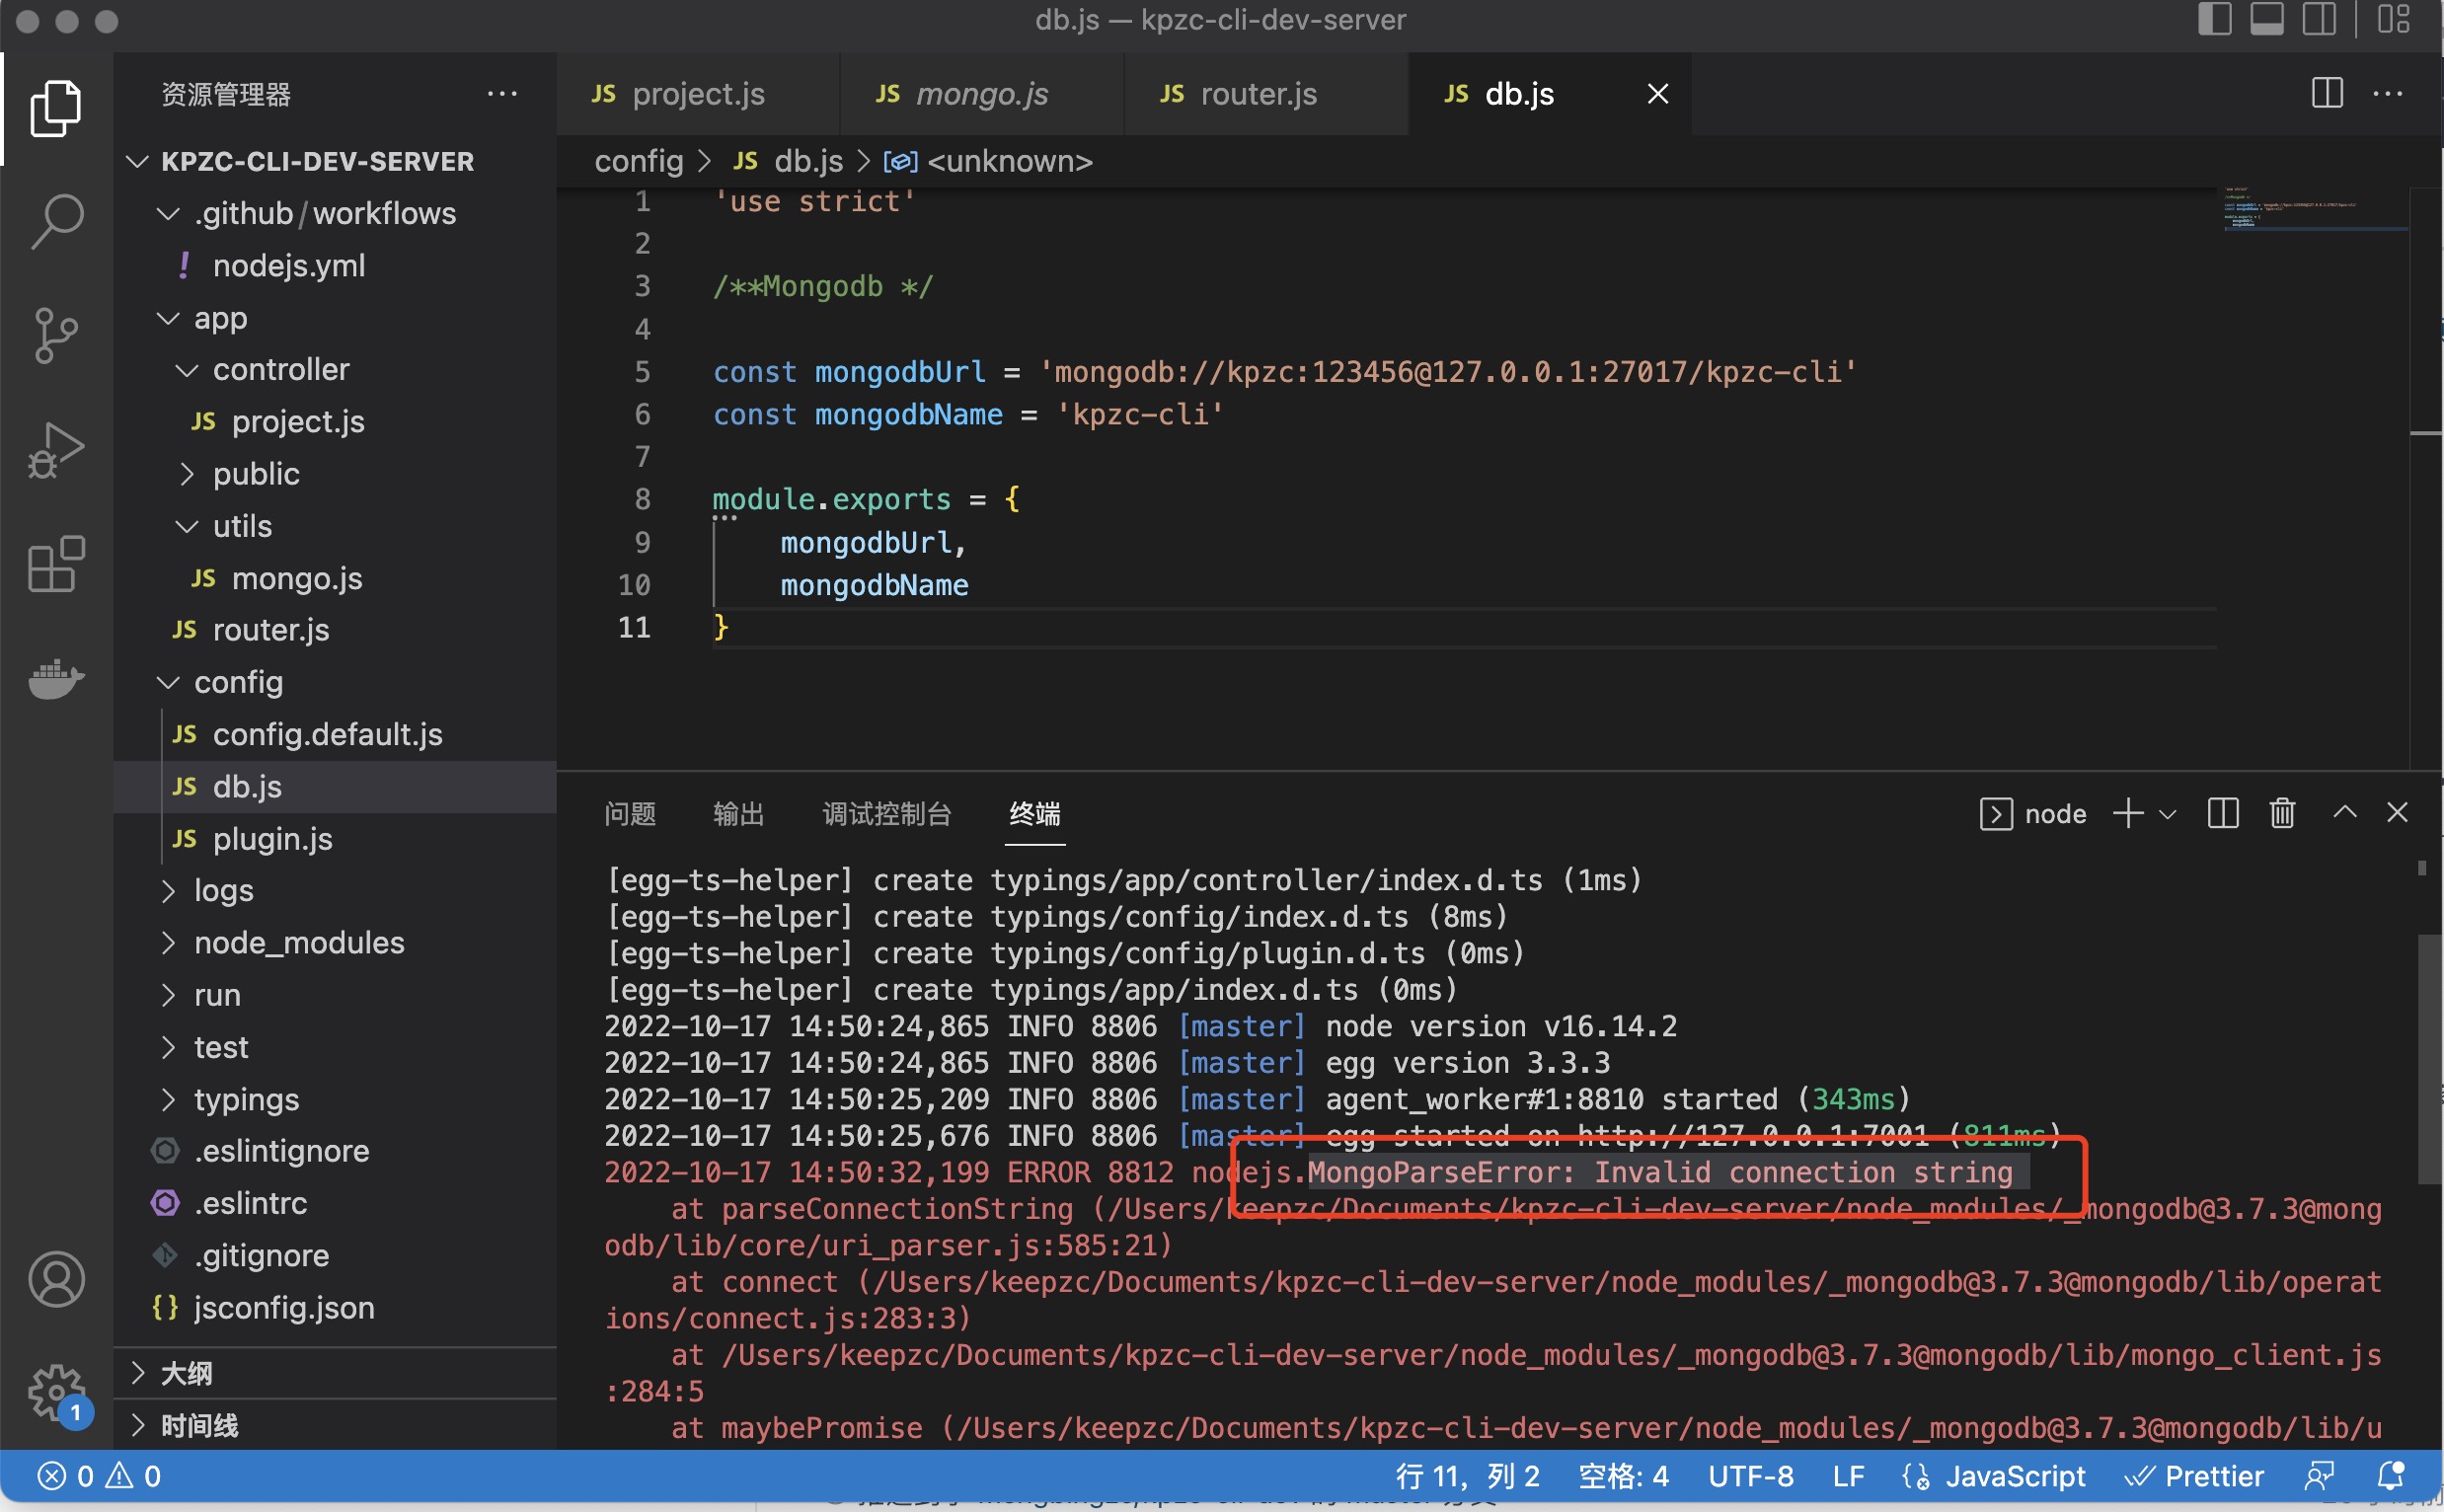Open the Extensions view
Viewport: 2444px width, 1512px height.
pyautogui.click(x=56, y=563)
